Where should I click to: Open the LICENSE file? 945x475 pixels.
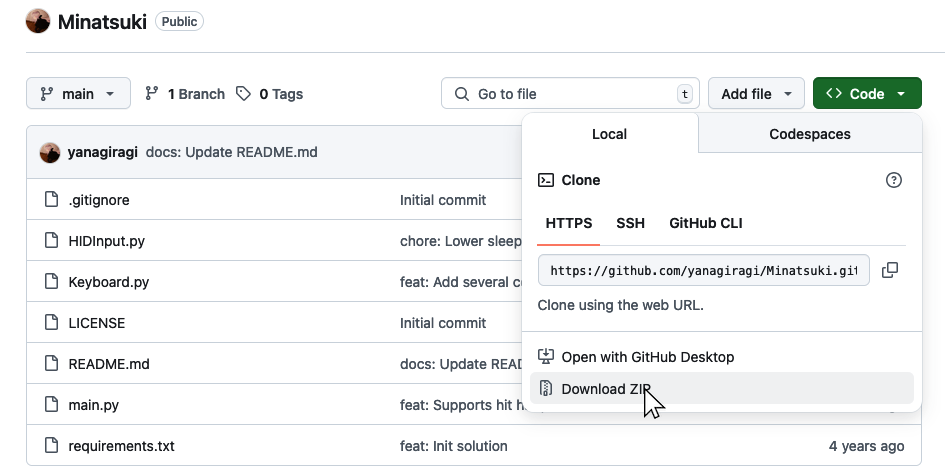pos(97,323)
